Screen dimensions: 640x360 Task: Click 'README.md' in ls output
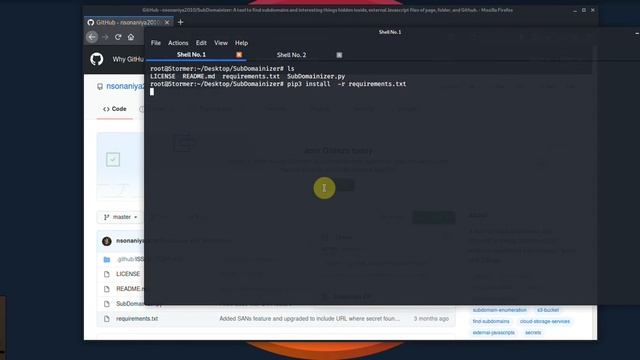[x=199, y=76]
